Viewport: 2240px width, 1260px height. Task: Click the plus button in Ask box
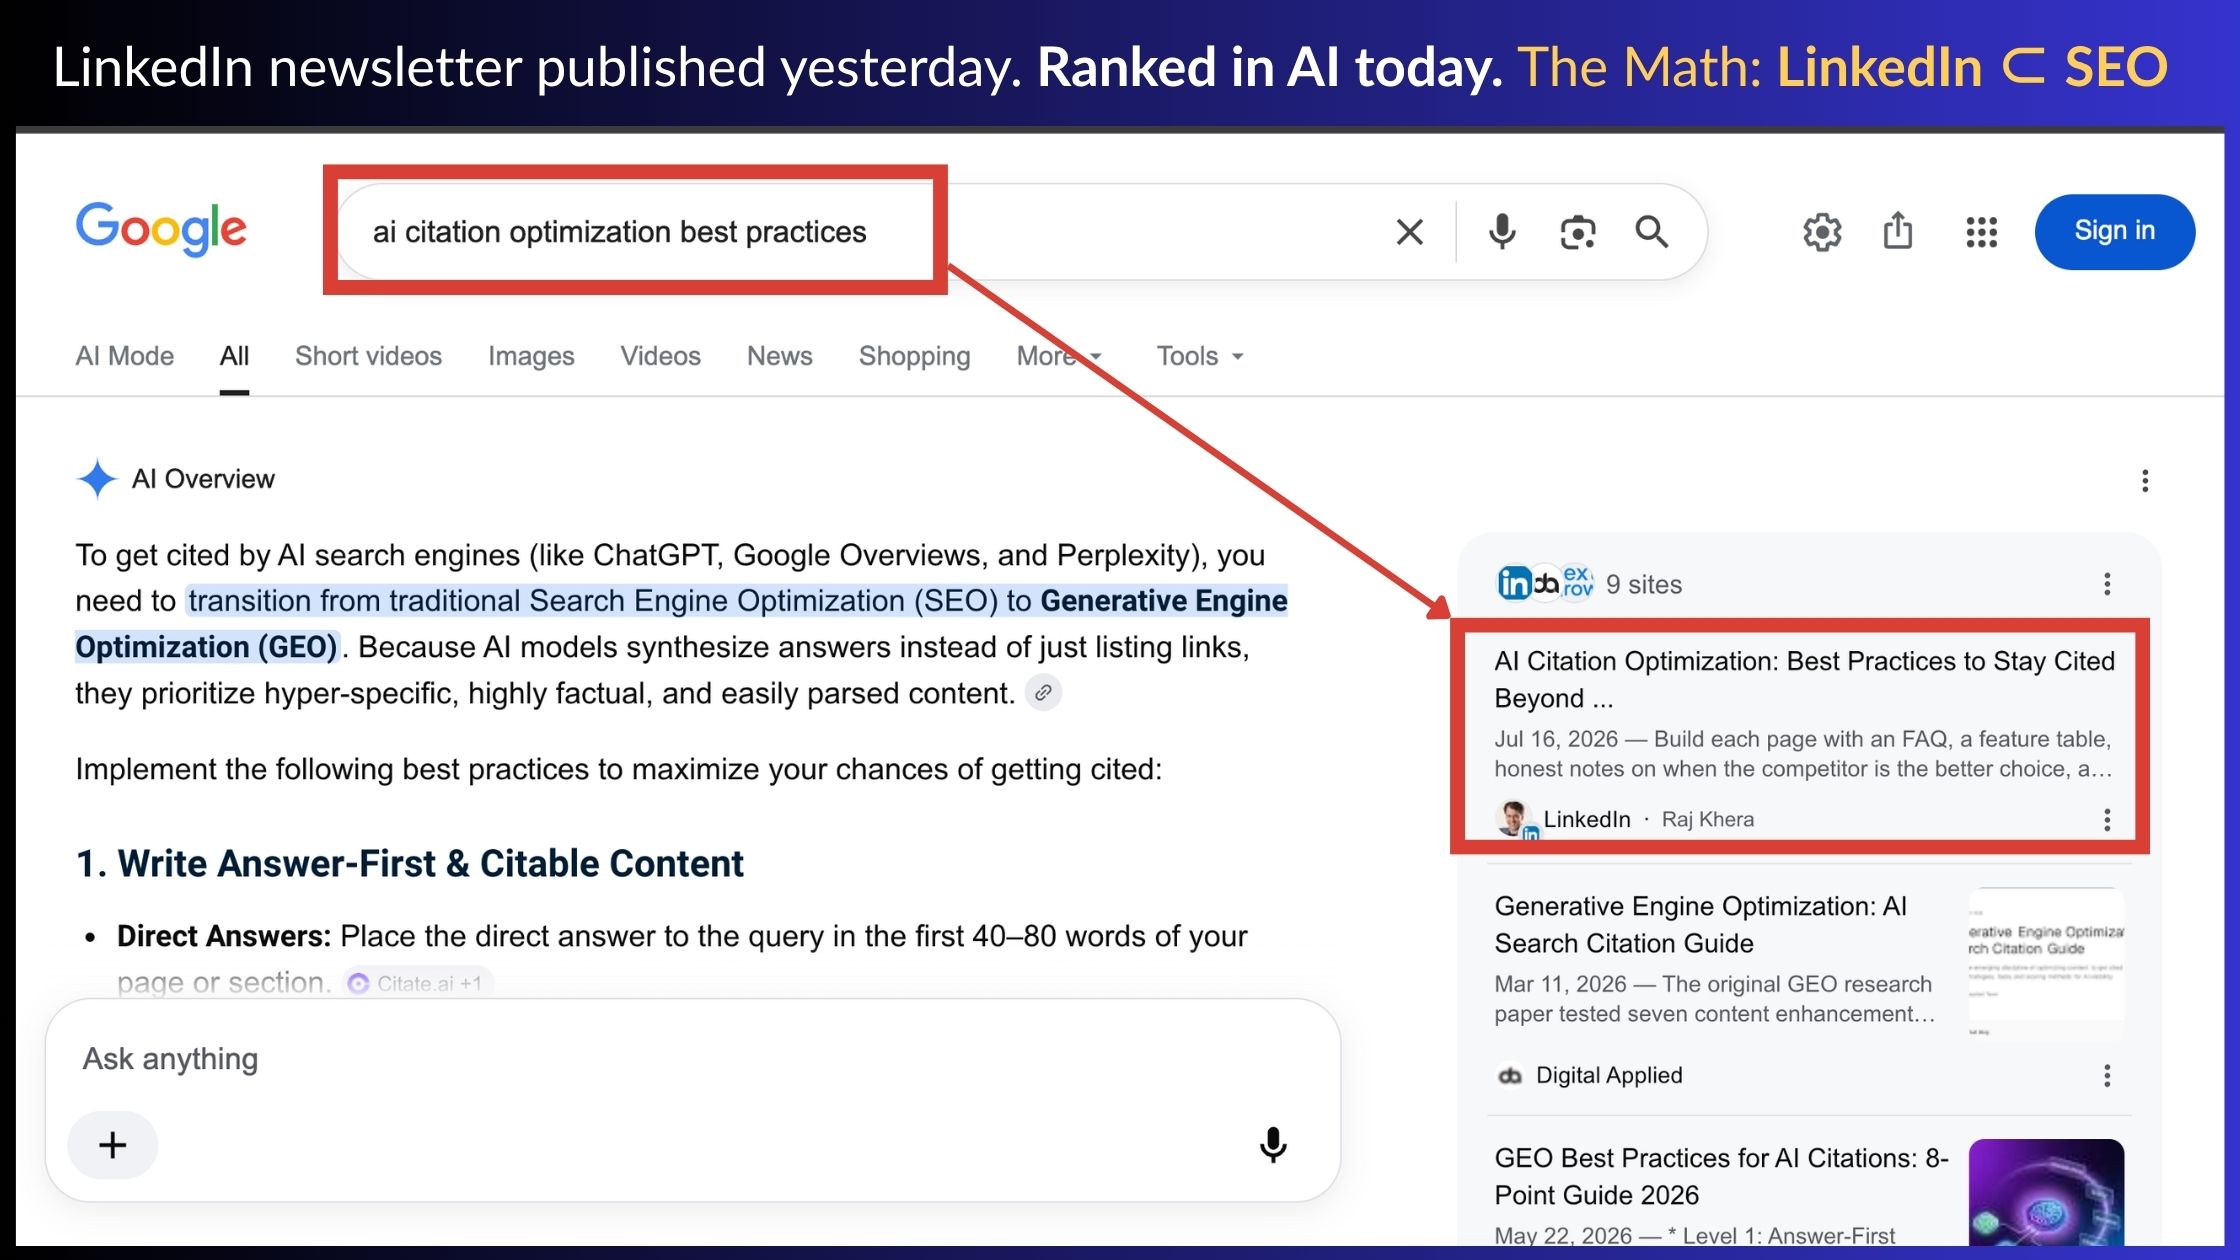(x=112, y=1145)
